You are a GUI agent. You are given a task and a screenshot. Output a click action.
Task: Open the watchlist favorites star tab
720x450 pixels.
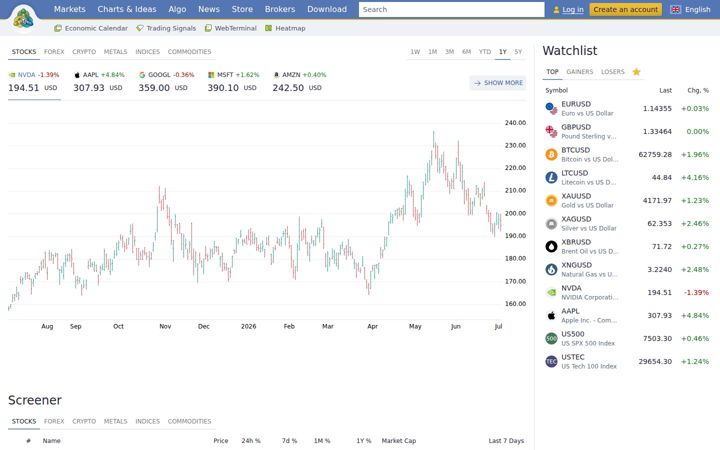[636, 72]
